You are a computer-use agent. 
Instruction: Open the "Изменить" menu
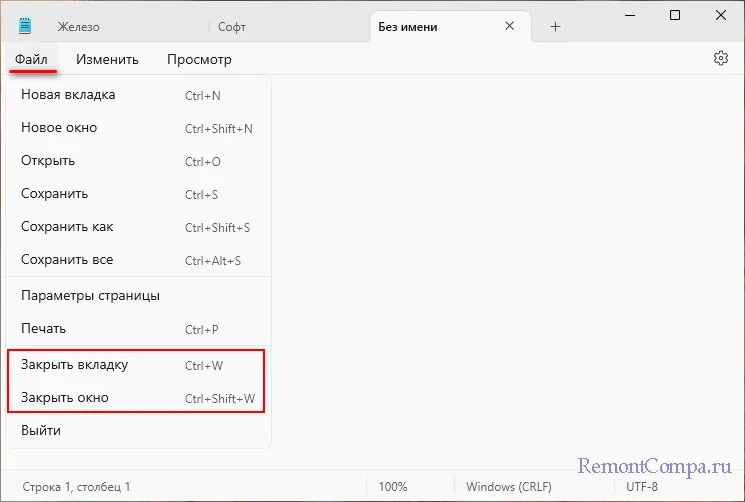[107, 60]
